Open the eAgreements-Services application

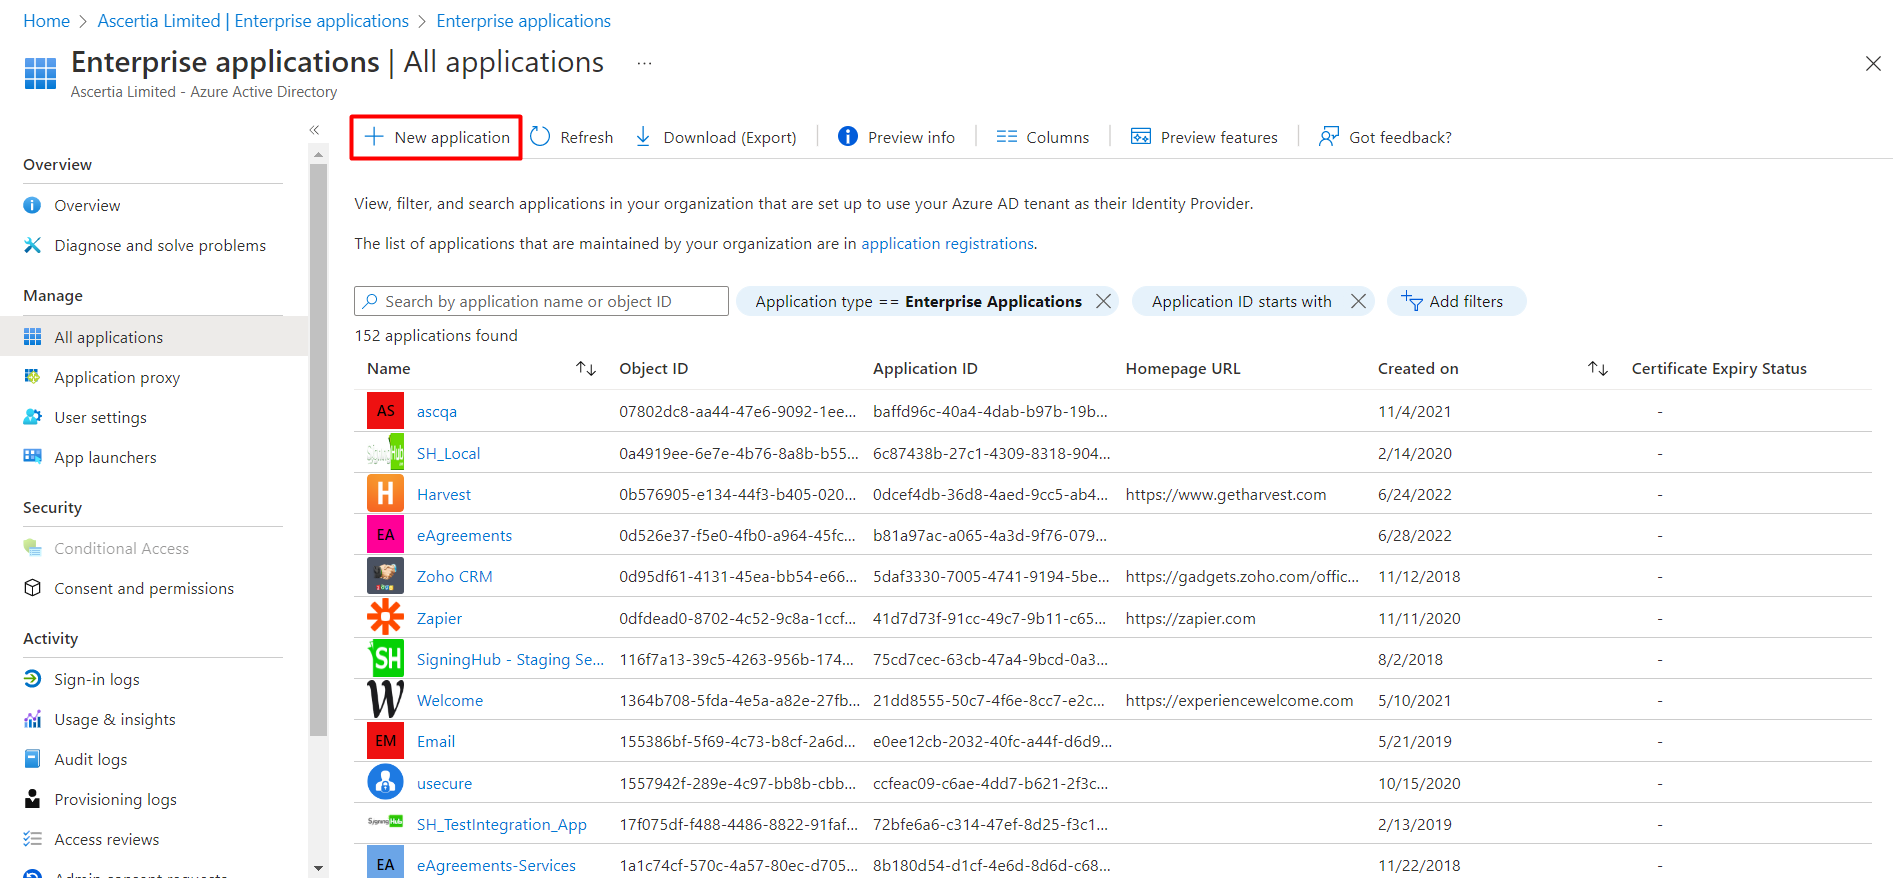point(496,865)
